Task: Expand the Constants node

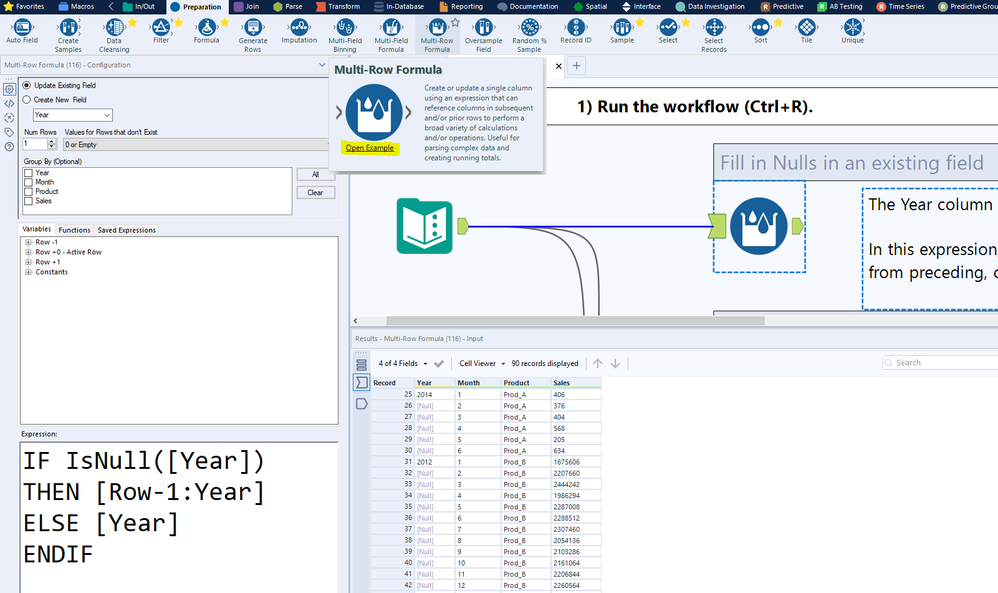Action: (28, 272)
